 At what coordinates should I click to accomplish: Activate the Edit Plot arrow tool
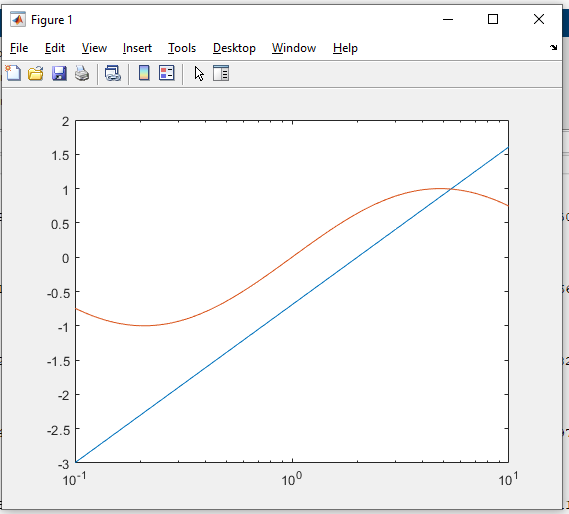coord(199,73)
